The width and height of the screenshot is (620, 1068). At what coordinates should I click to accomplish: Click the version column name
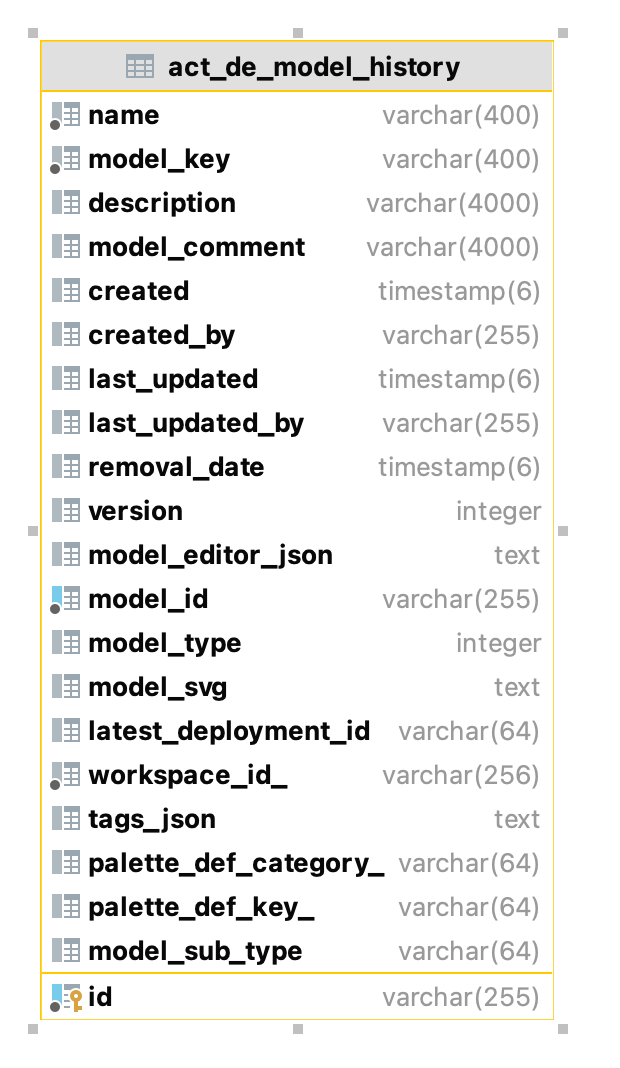coord(136,512)
